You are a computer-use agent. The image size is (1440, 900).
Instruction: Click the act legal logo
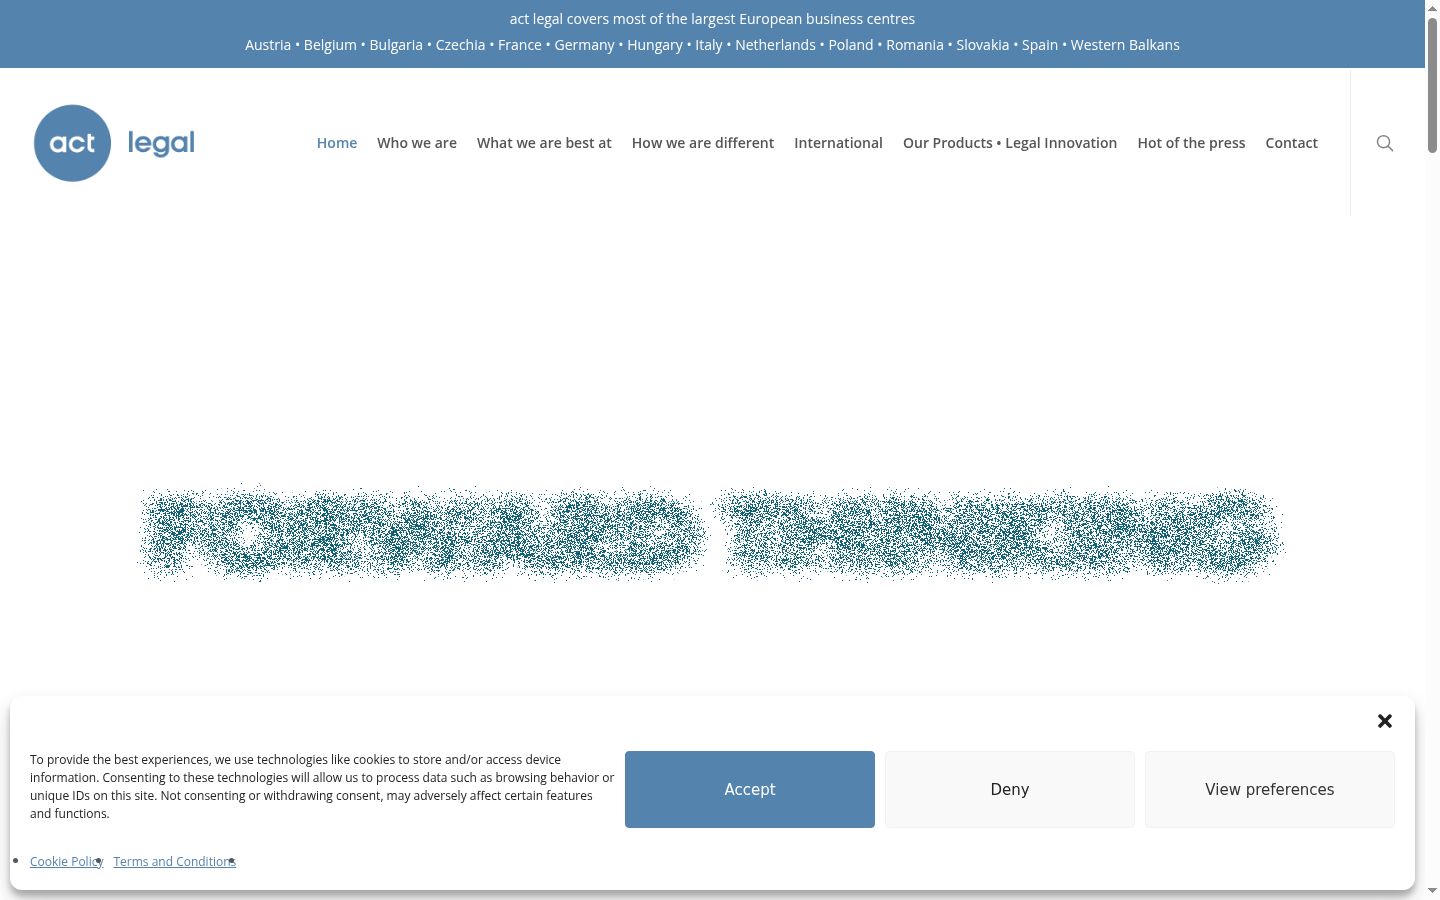point(115,143)
